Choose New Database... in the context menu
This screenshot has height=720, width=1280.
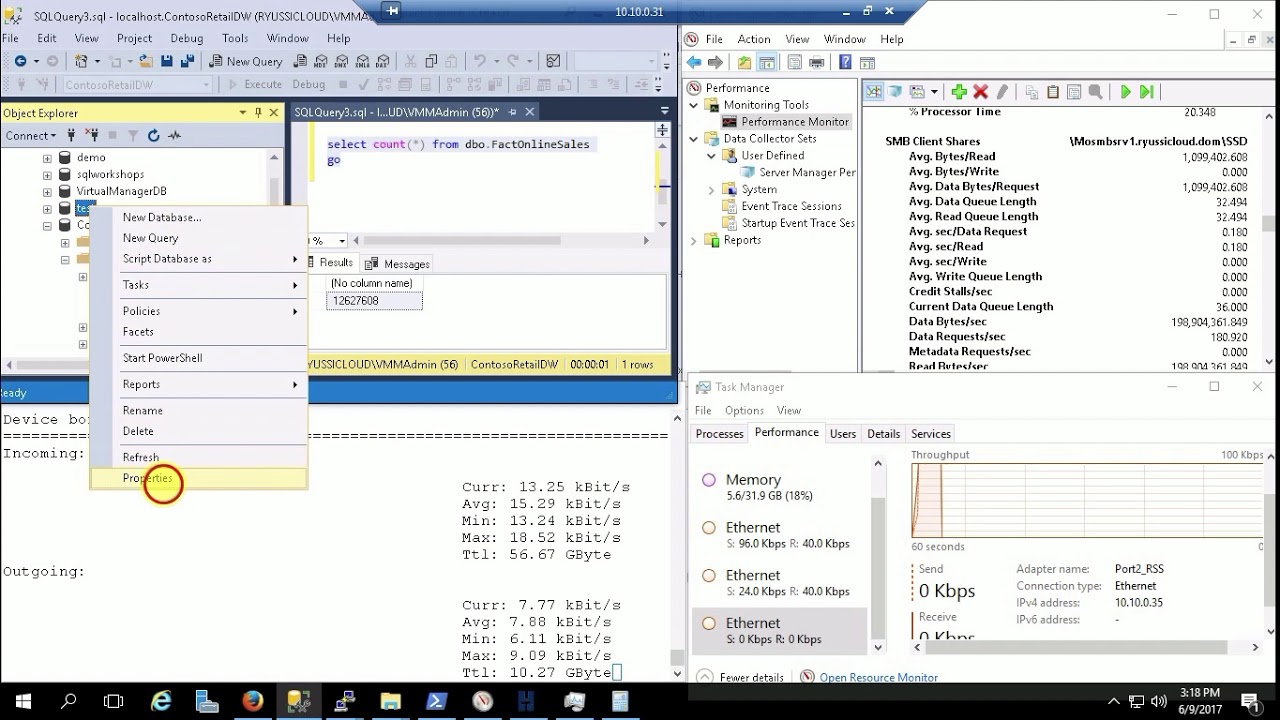pos(199,217)
